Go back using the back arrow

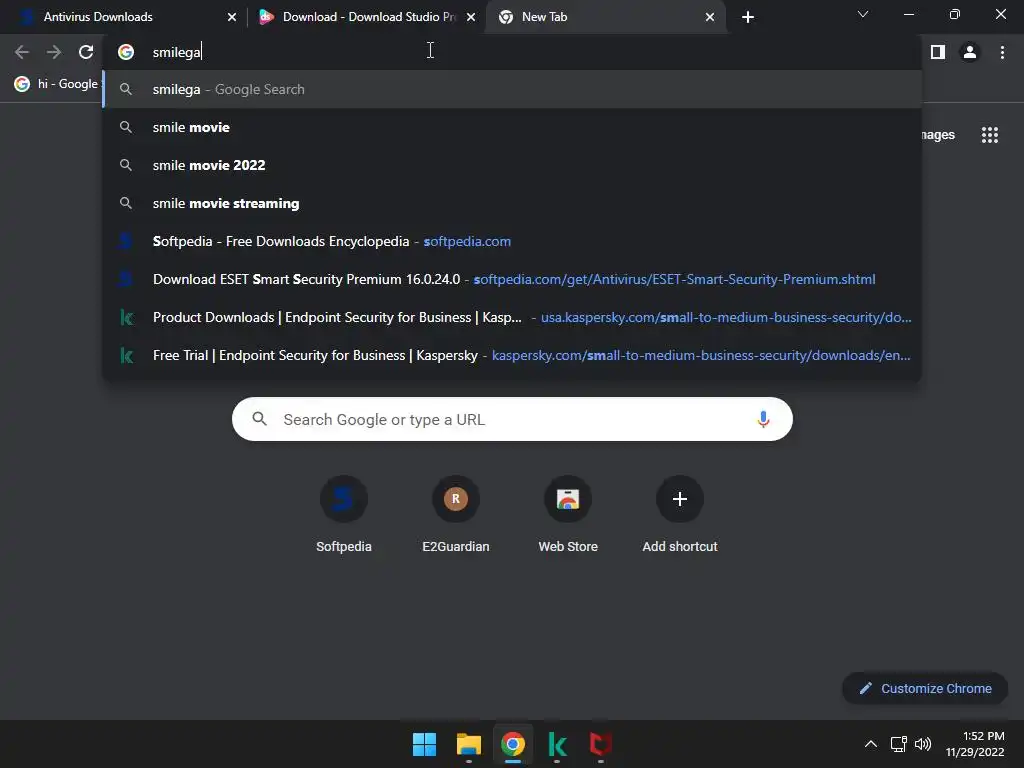coord(22,52)
